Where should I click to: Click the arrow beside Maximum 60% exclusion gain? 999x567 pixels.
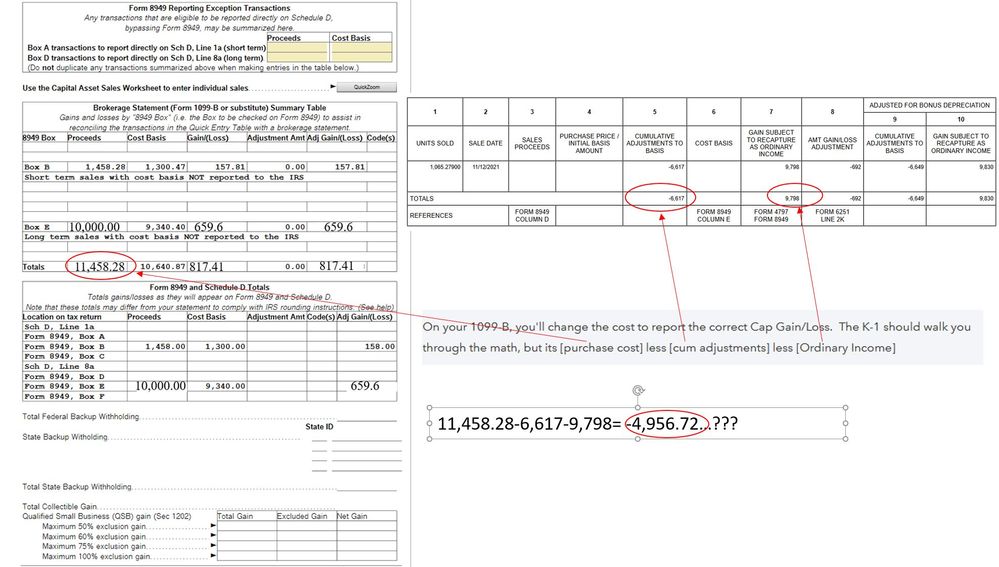click(213, 536)
